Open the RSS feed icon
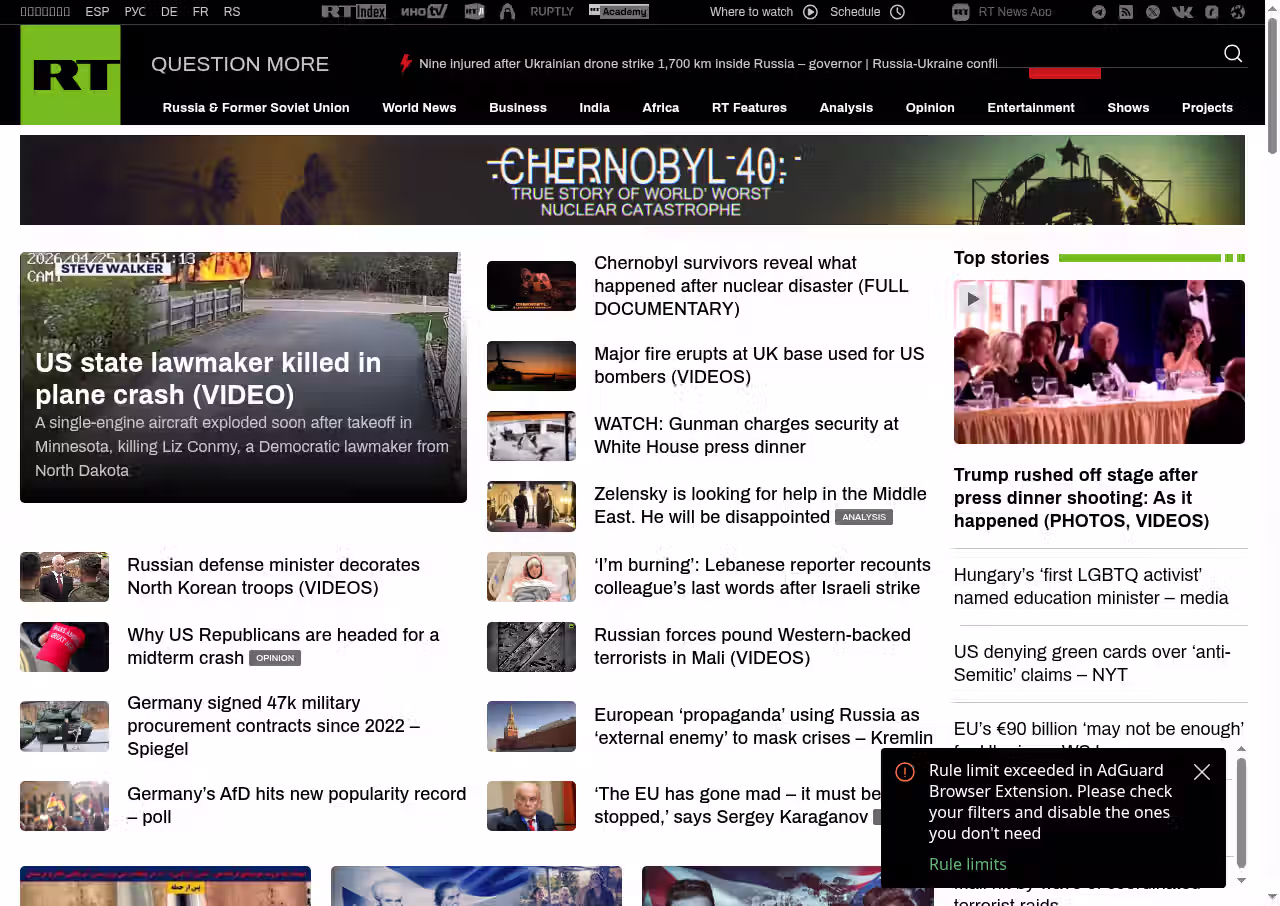 click(x=1126, y=12)
